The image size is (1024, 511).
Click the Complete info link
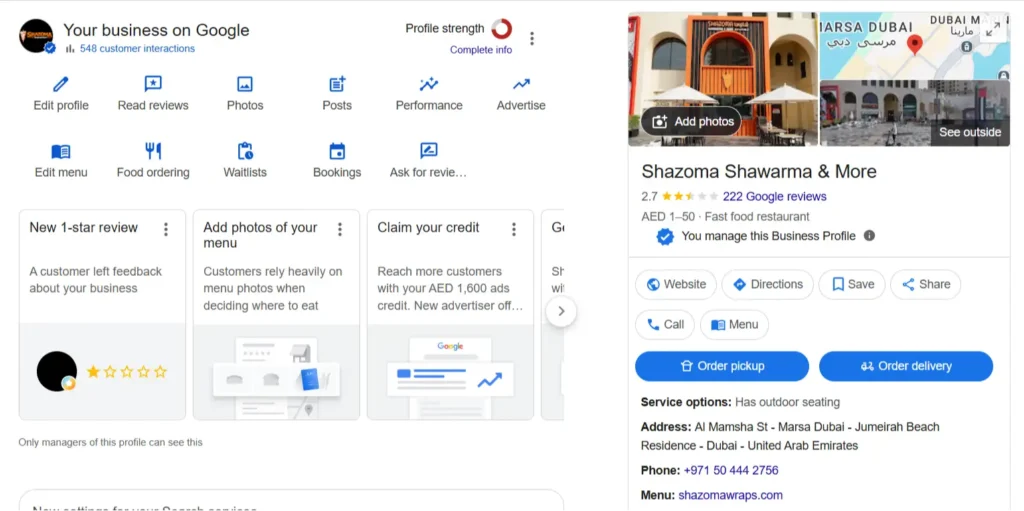pyautogui.click(x=481, y=50)
